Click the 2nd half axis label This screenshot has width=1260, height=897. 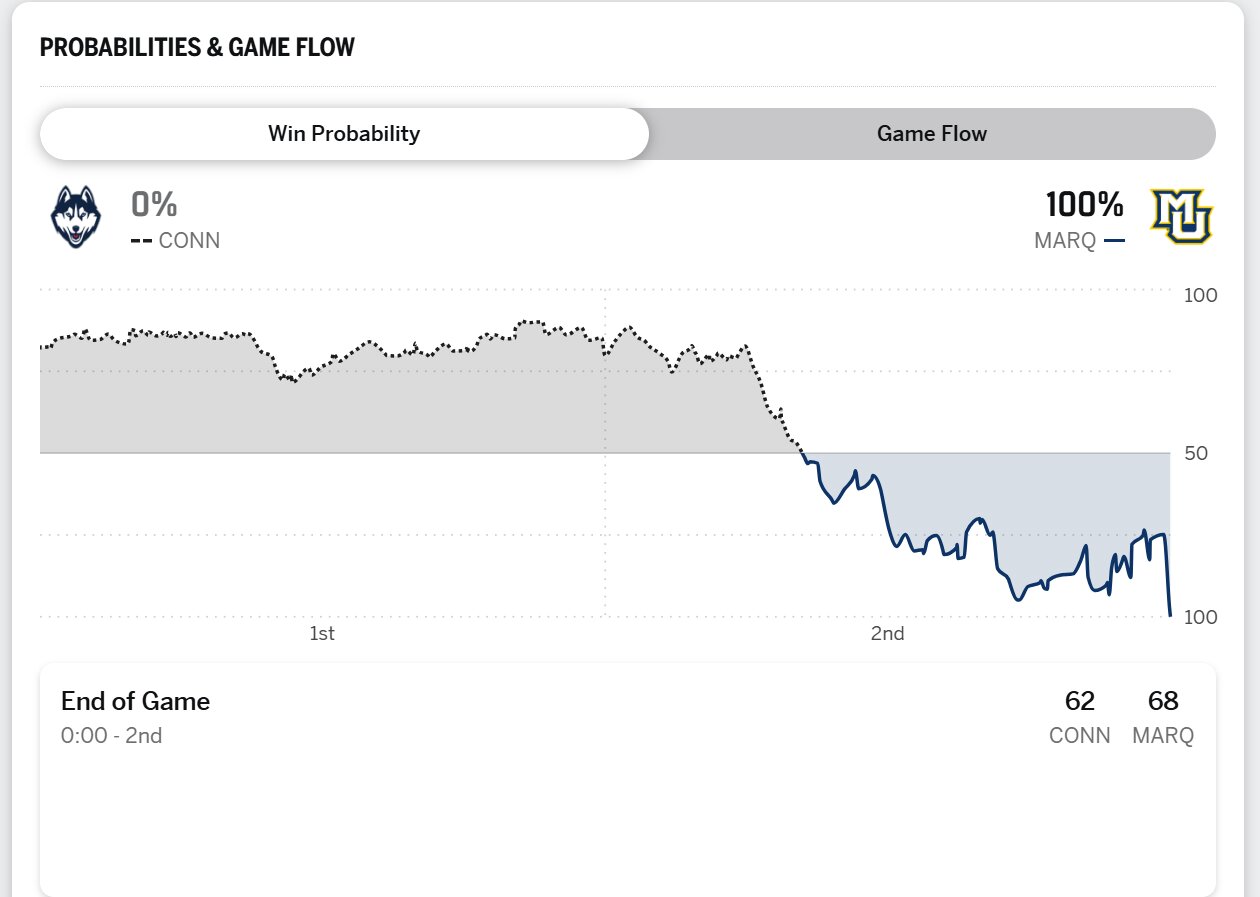[x=887, y=633]
